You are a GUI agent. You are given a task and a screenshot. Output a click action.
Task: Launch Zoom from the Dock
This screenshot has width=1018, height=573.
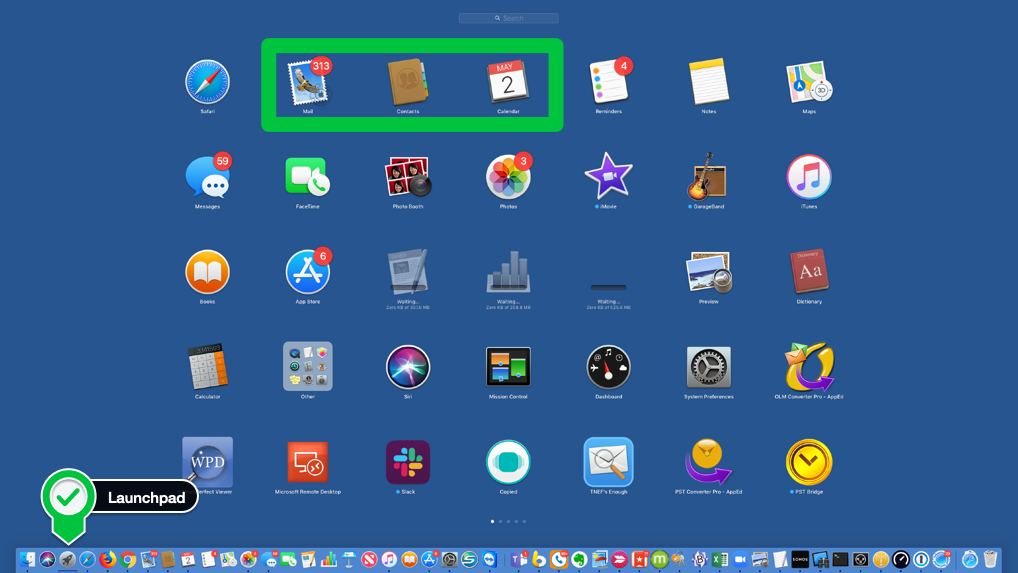(x=740, y=559)
